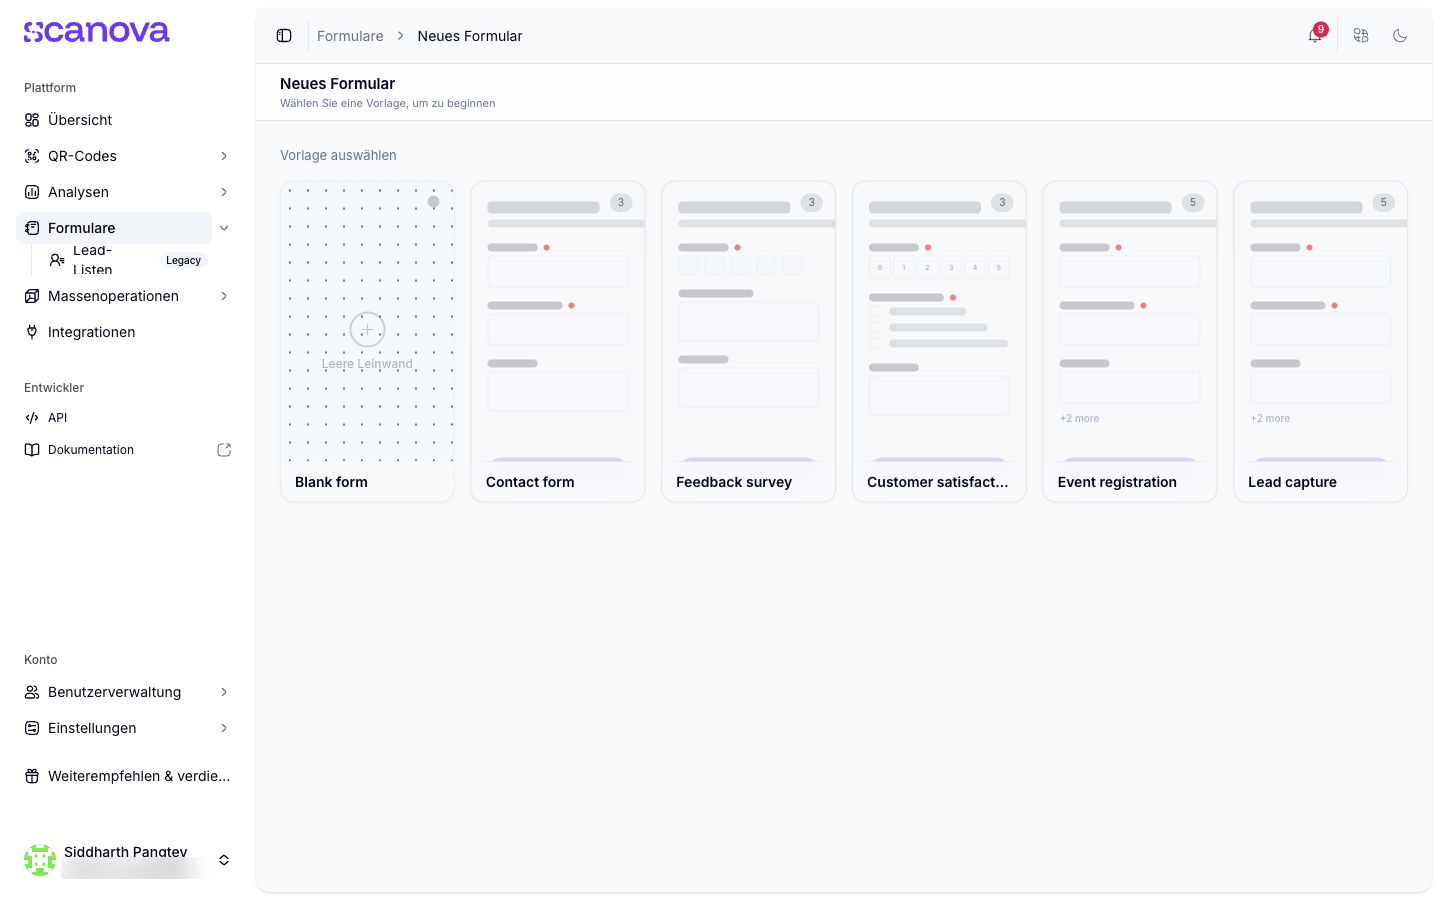
Task: Expand the QR-Codes submenu chevron
Action: (x=224, y=156)
